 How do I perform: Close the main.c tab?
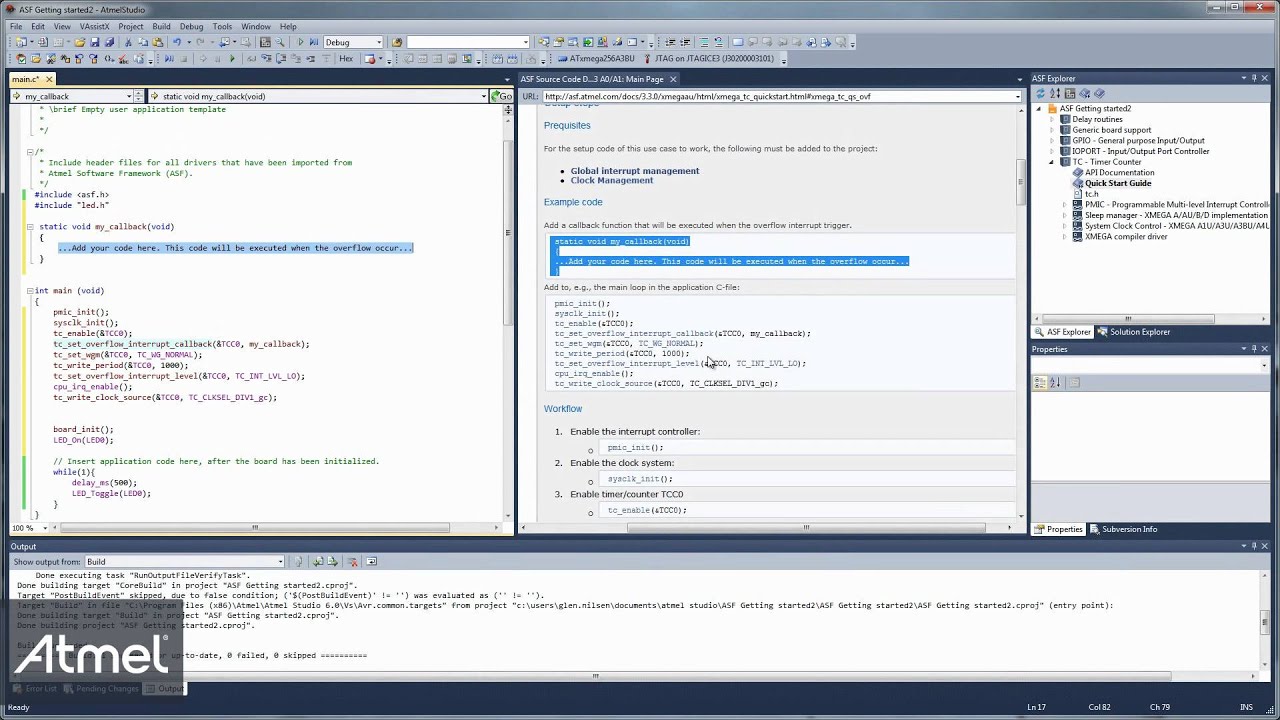pyautogui.click(x=48, y=79)
